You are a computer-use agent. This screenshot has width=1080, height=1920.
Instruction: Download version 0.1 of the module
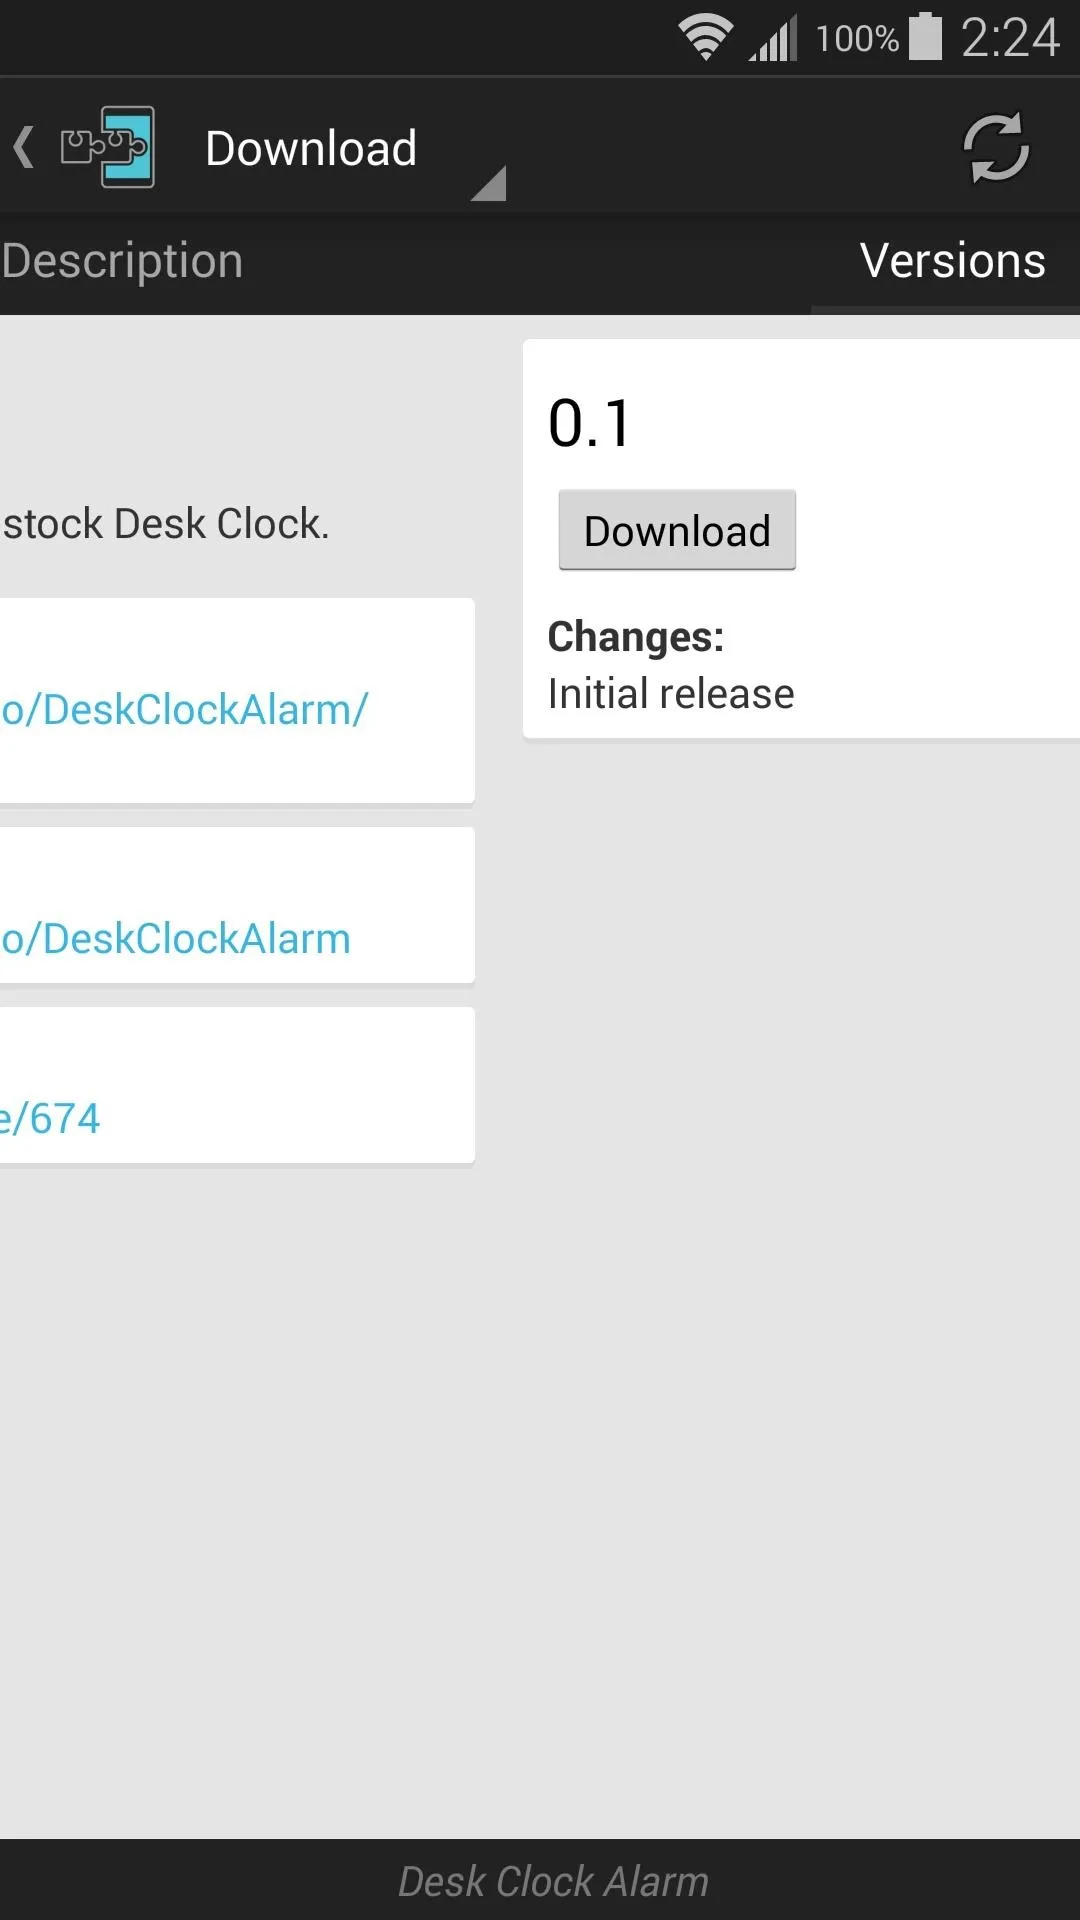(x=677, y=530)
